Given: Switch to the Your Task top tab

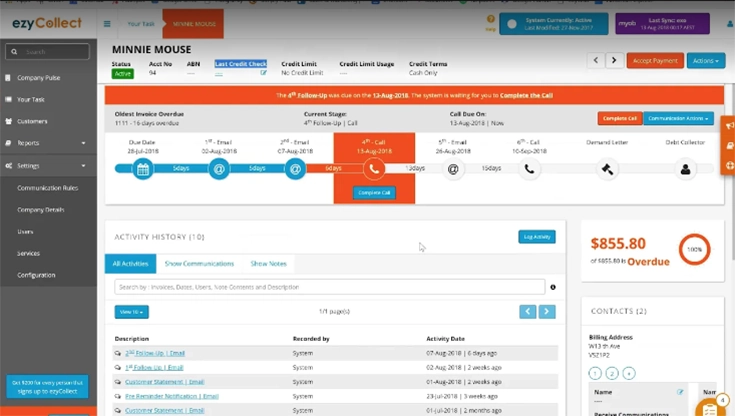Looking at the screenshot, I should 141,23.
